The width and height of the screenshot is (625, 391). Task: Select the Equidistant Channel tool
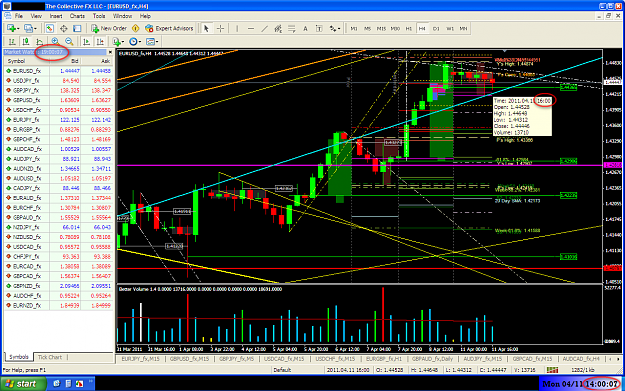click(x=278, y=28)
